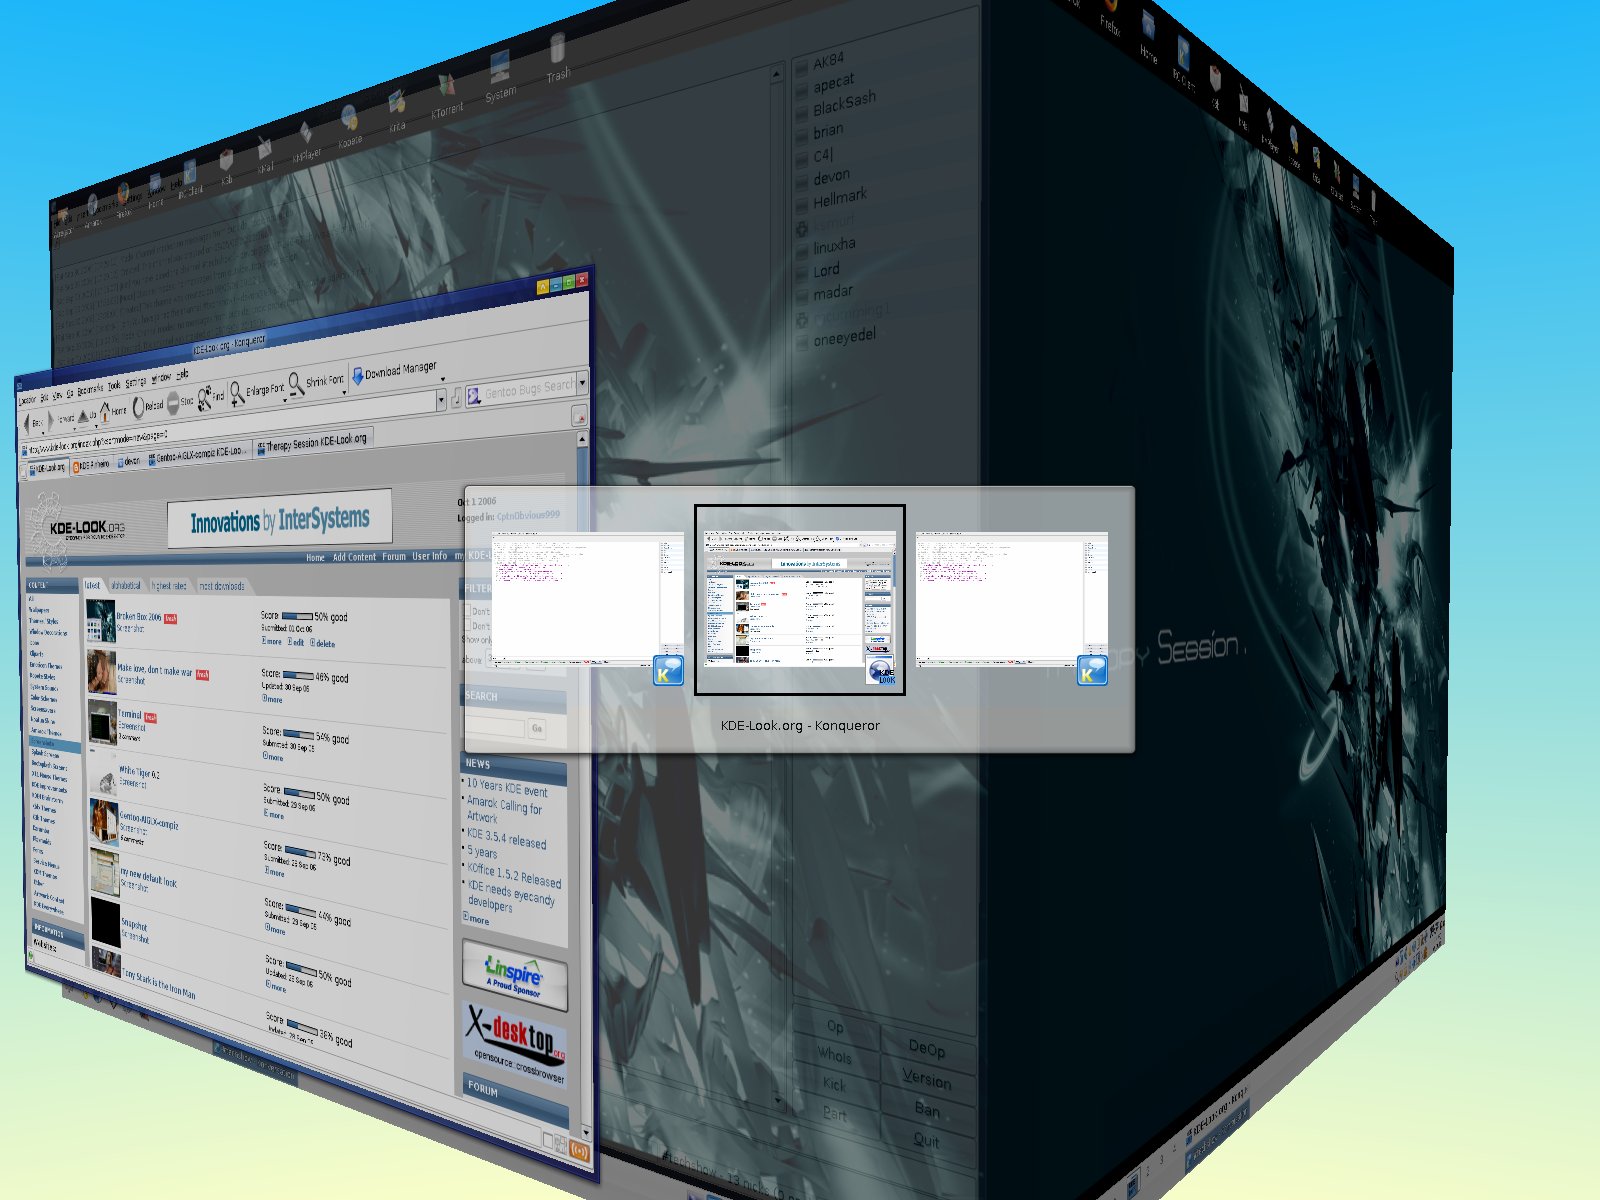The image size is (1600, 1200).
Task: Select the alphabetical sorting tab
Action: [x=126, y=585]
